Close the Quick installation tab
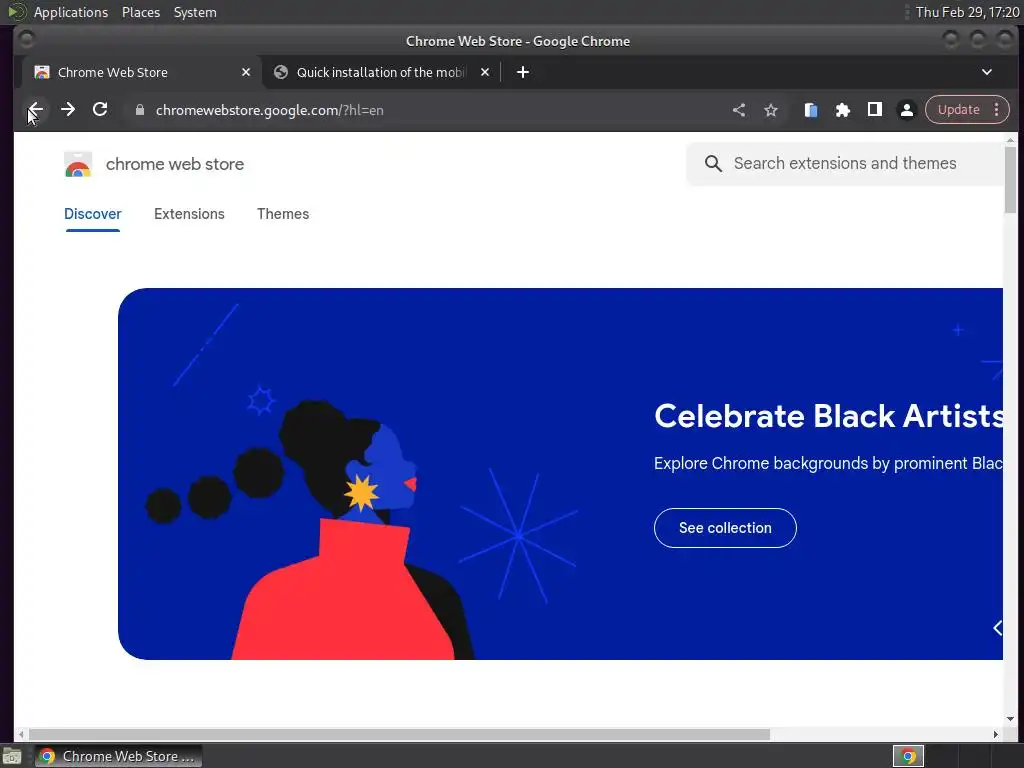 [485, 72]
